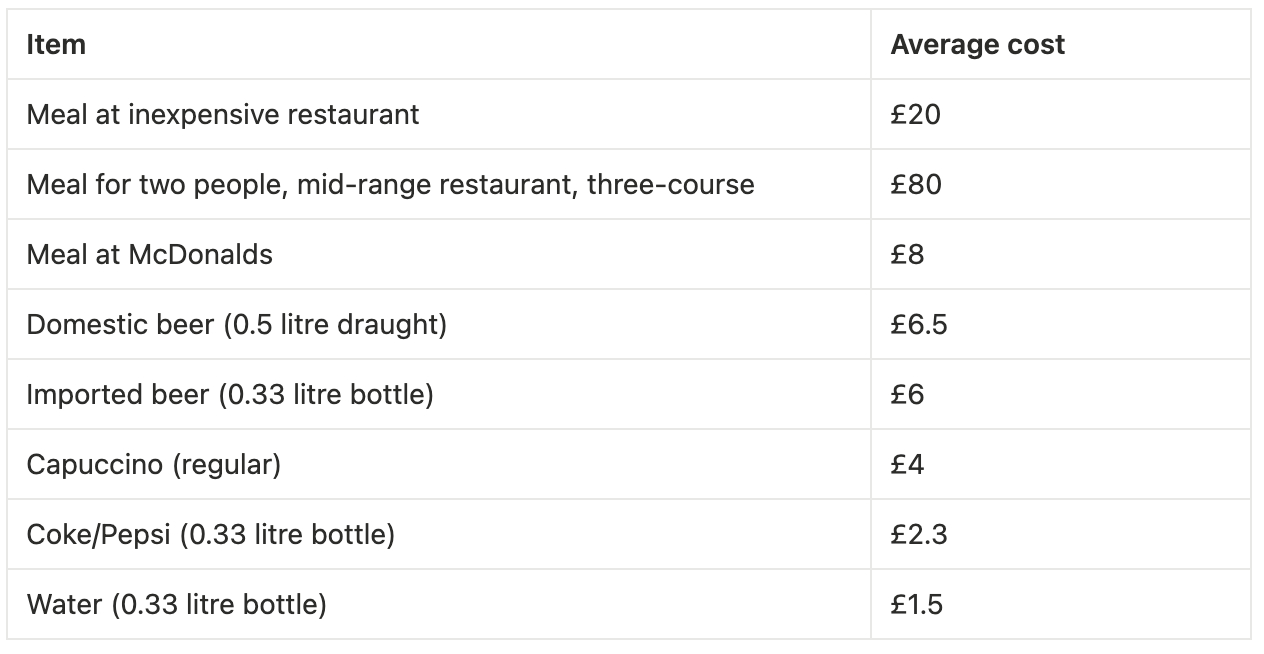Click the "Item" column header
This screenshot has width=1264, height=654.
[56, 45]
